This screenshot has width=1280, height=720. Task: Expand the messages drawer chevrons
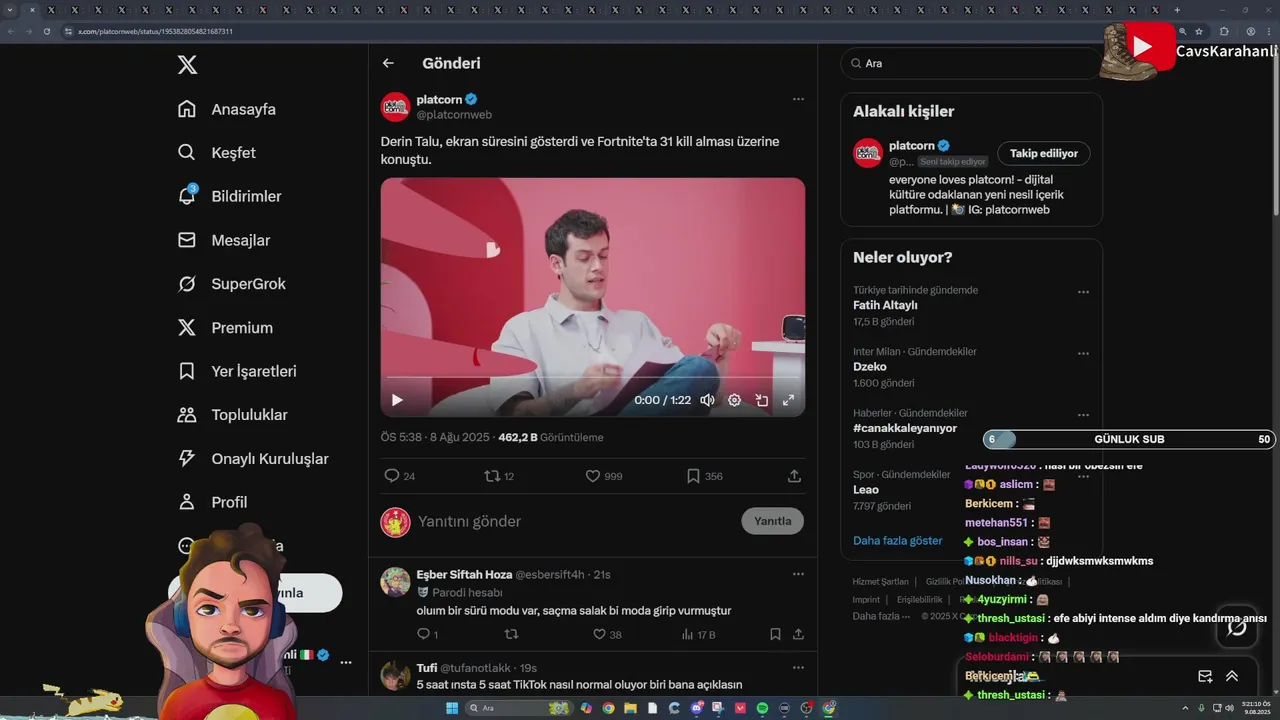pos(1232,677)
